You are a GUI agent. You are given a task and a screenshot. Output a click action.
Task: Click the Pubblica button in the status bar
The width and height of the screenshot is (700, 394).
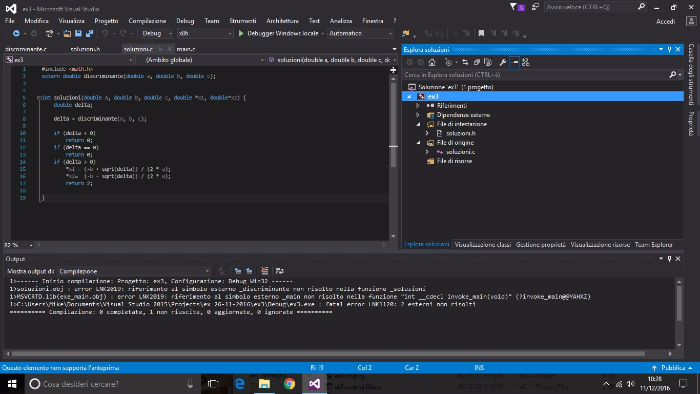tap(672, 368)
